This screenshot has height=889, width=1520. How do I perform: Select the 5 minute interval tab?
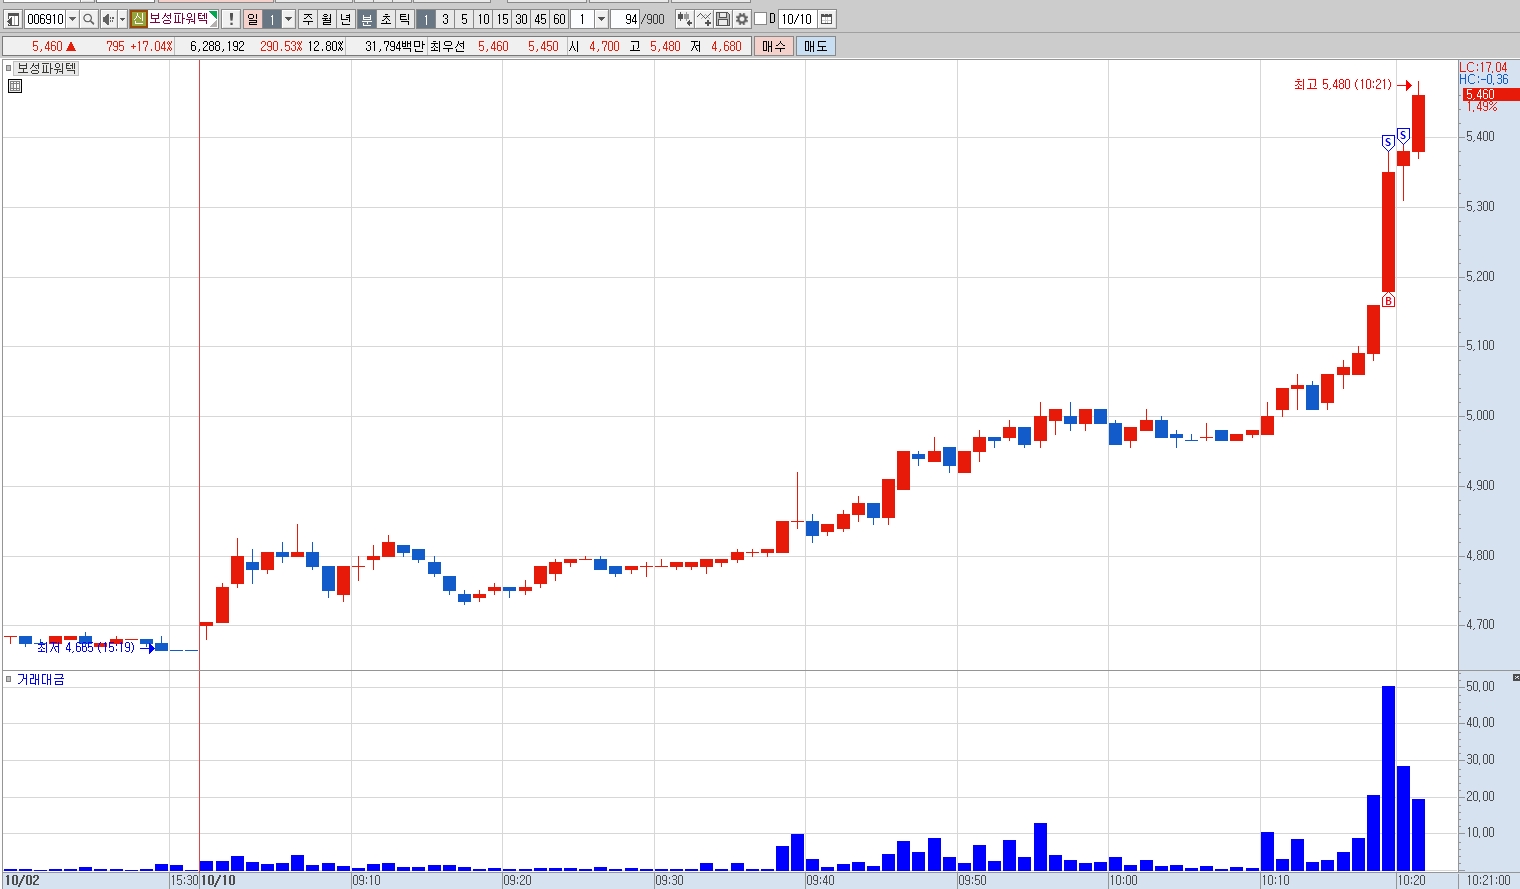tap(464, 19)
